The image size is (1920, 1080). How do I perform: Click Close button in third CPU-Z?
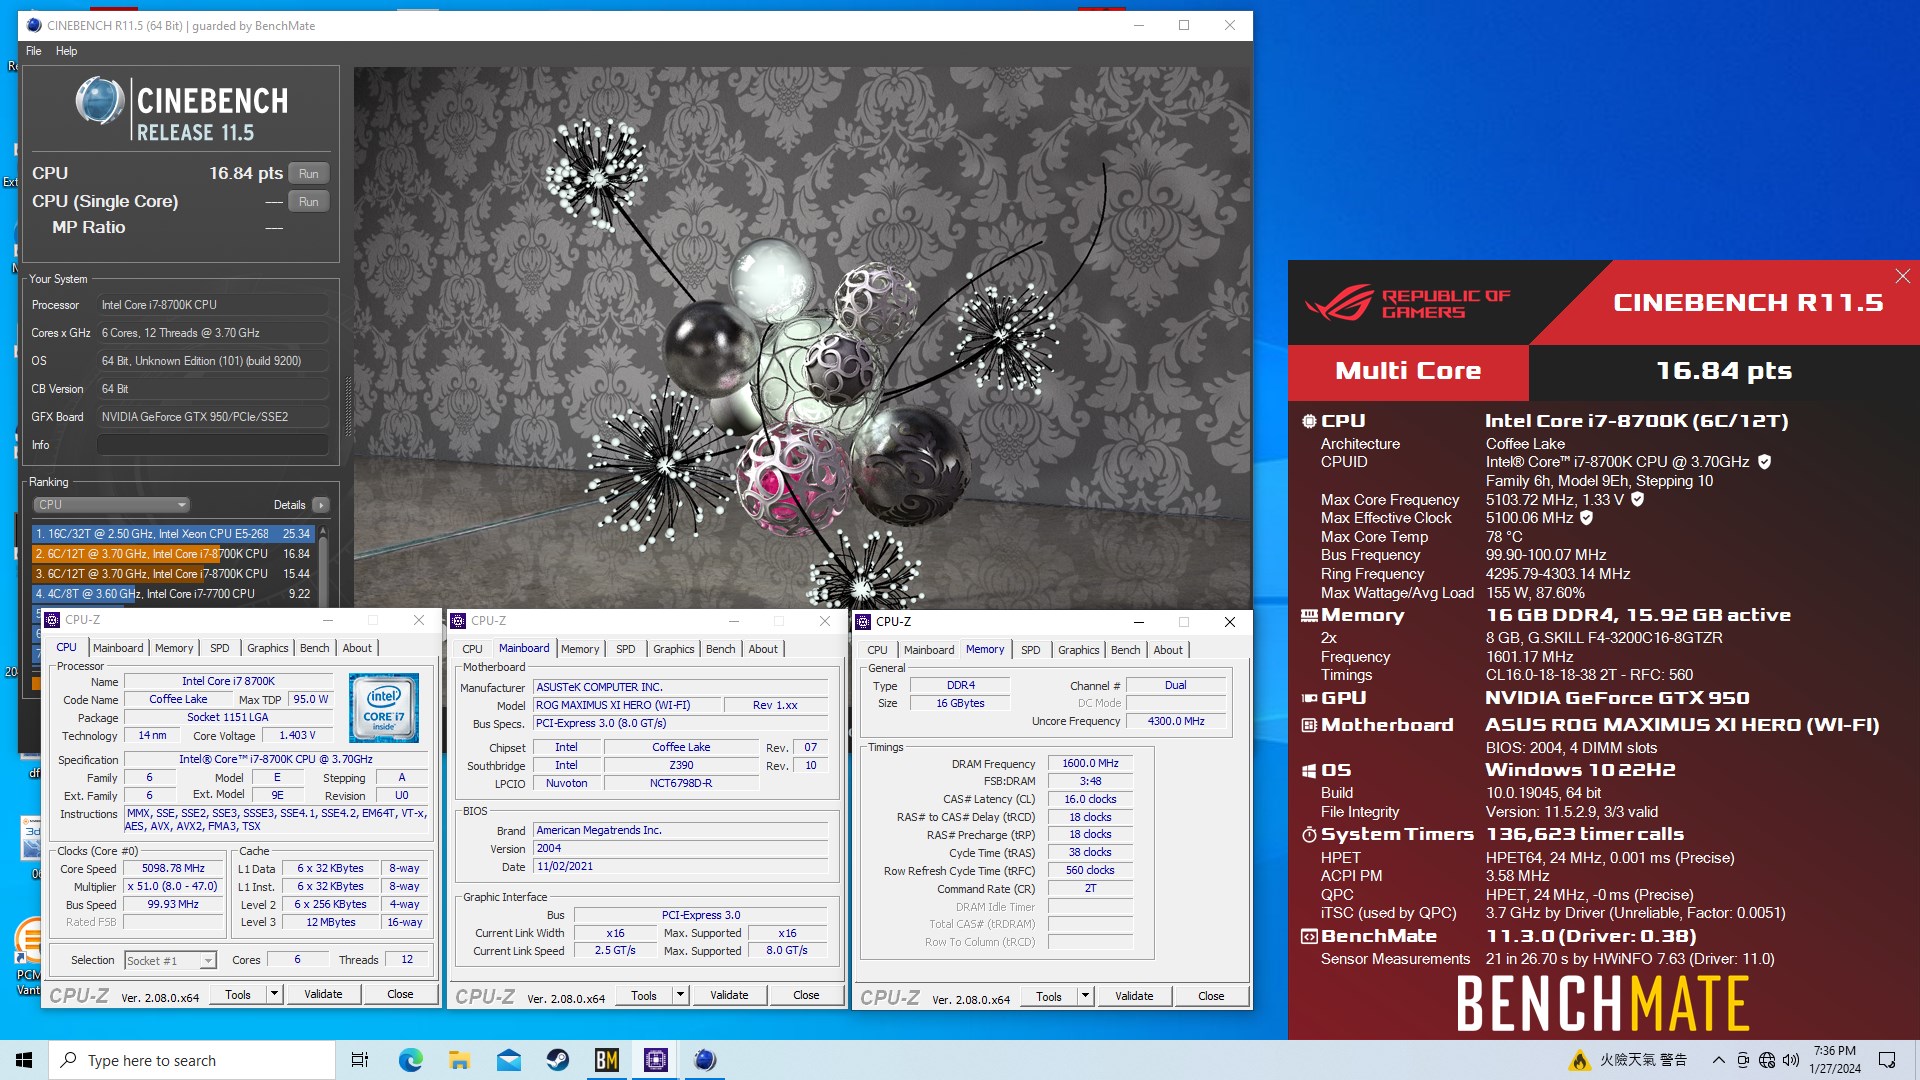[1211, 996]
